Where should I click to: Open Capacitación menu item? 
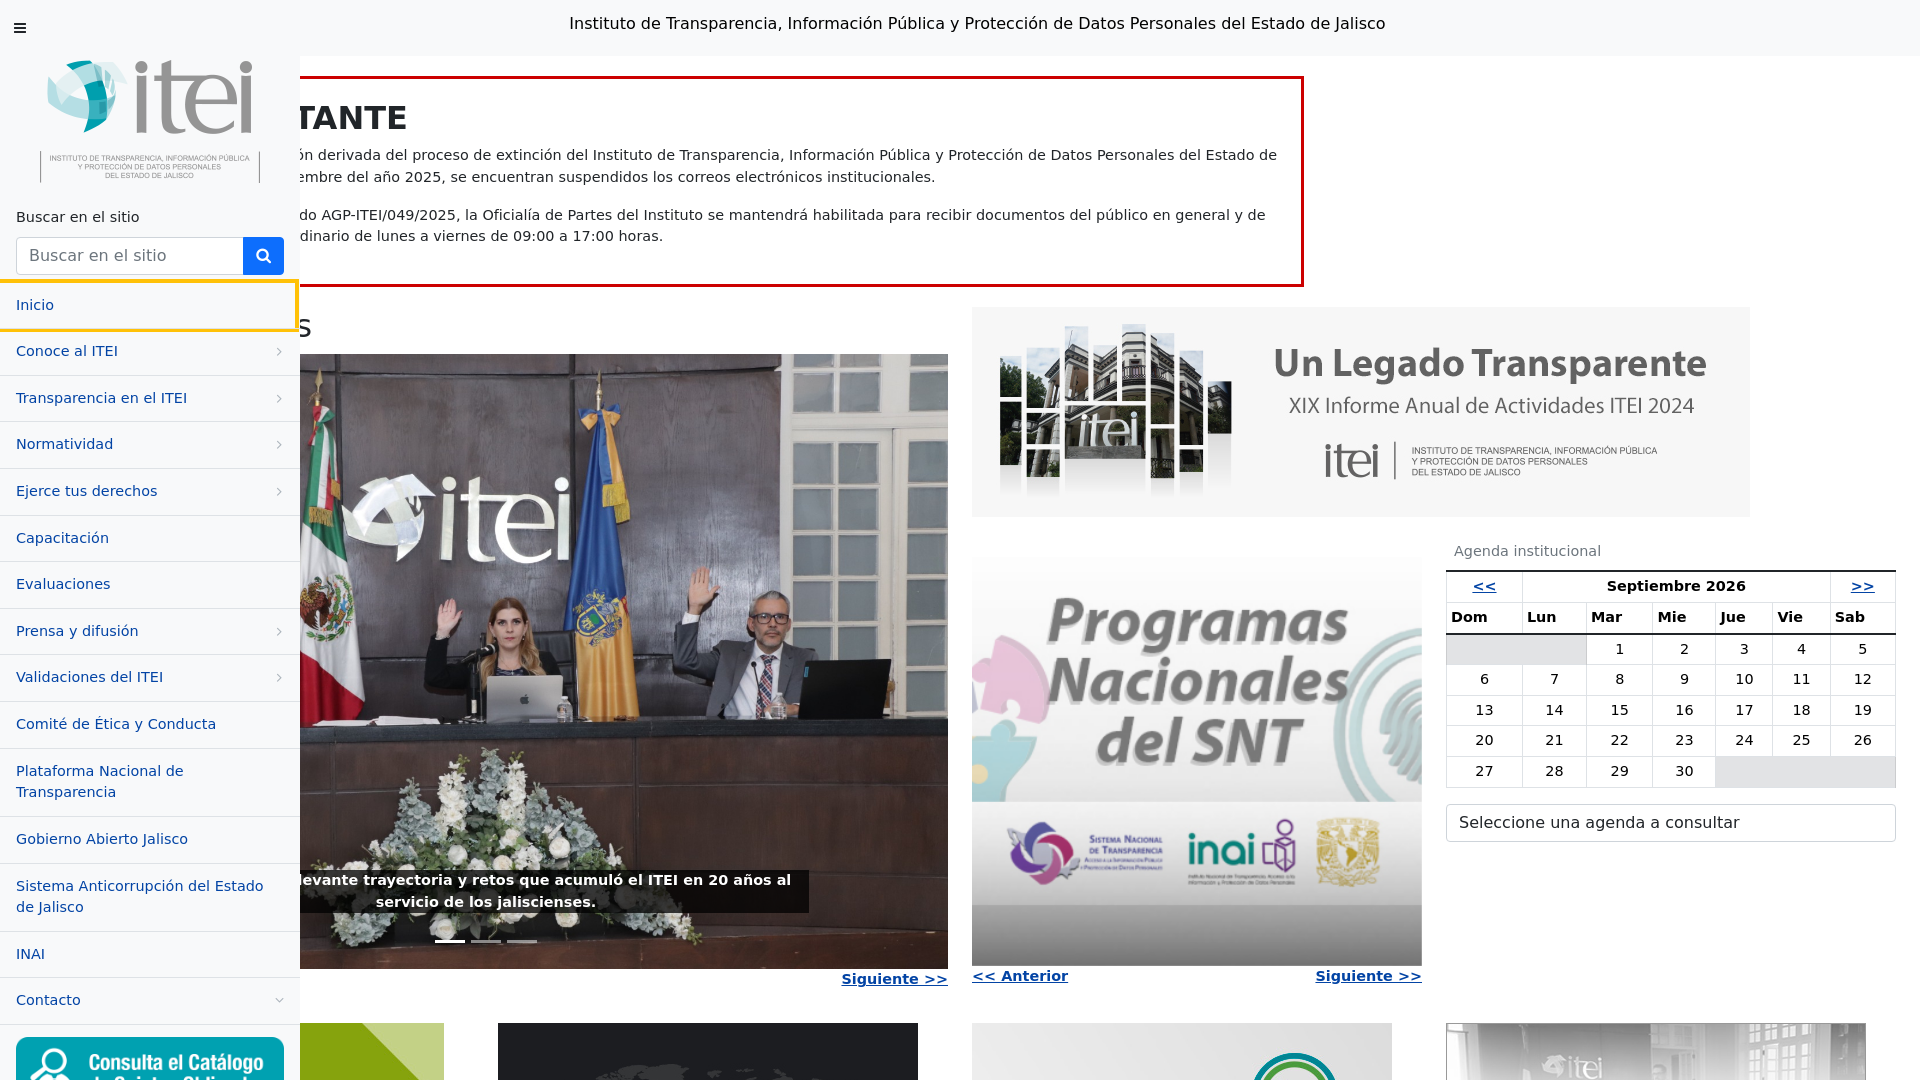click(150, 538)
